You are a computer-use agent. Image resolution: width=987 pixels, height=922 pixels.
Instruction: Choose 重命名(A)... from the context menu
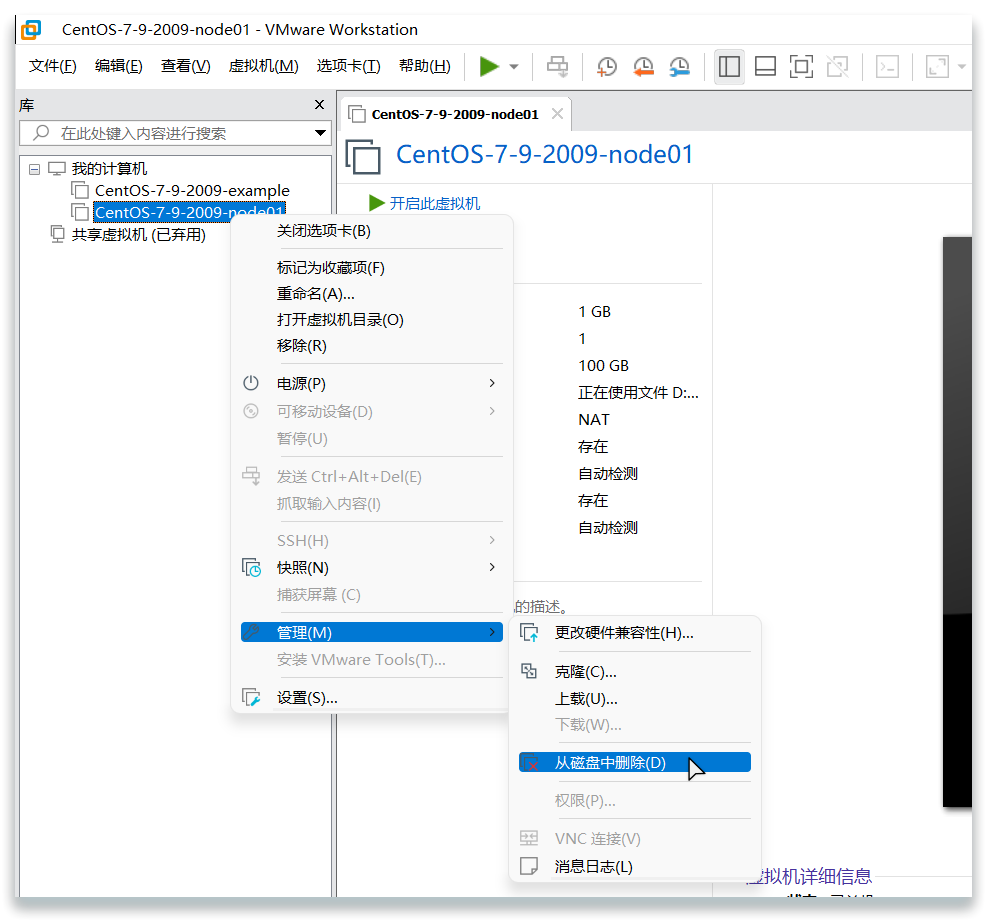pyautogui.click(x=372, y=294)
